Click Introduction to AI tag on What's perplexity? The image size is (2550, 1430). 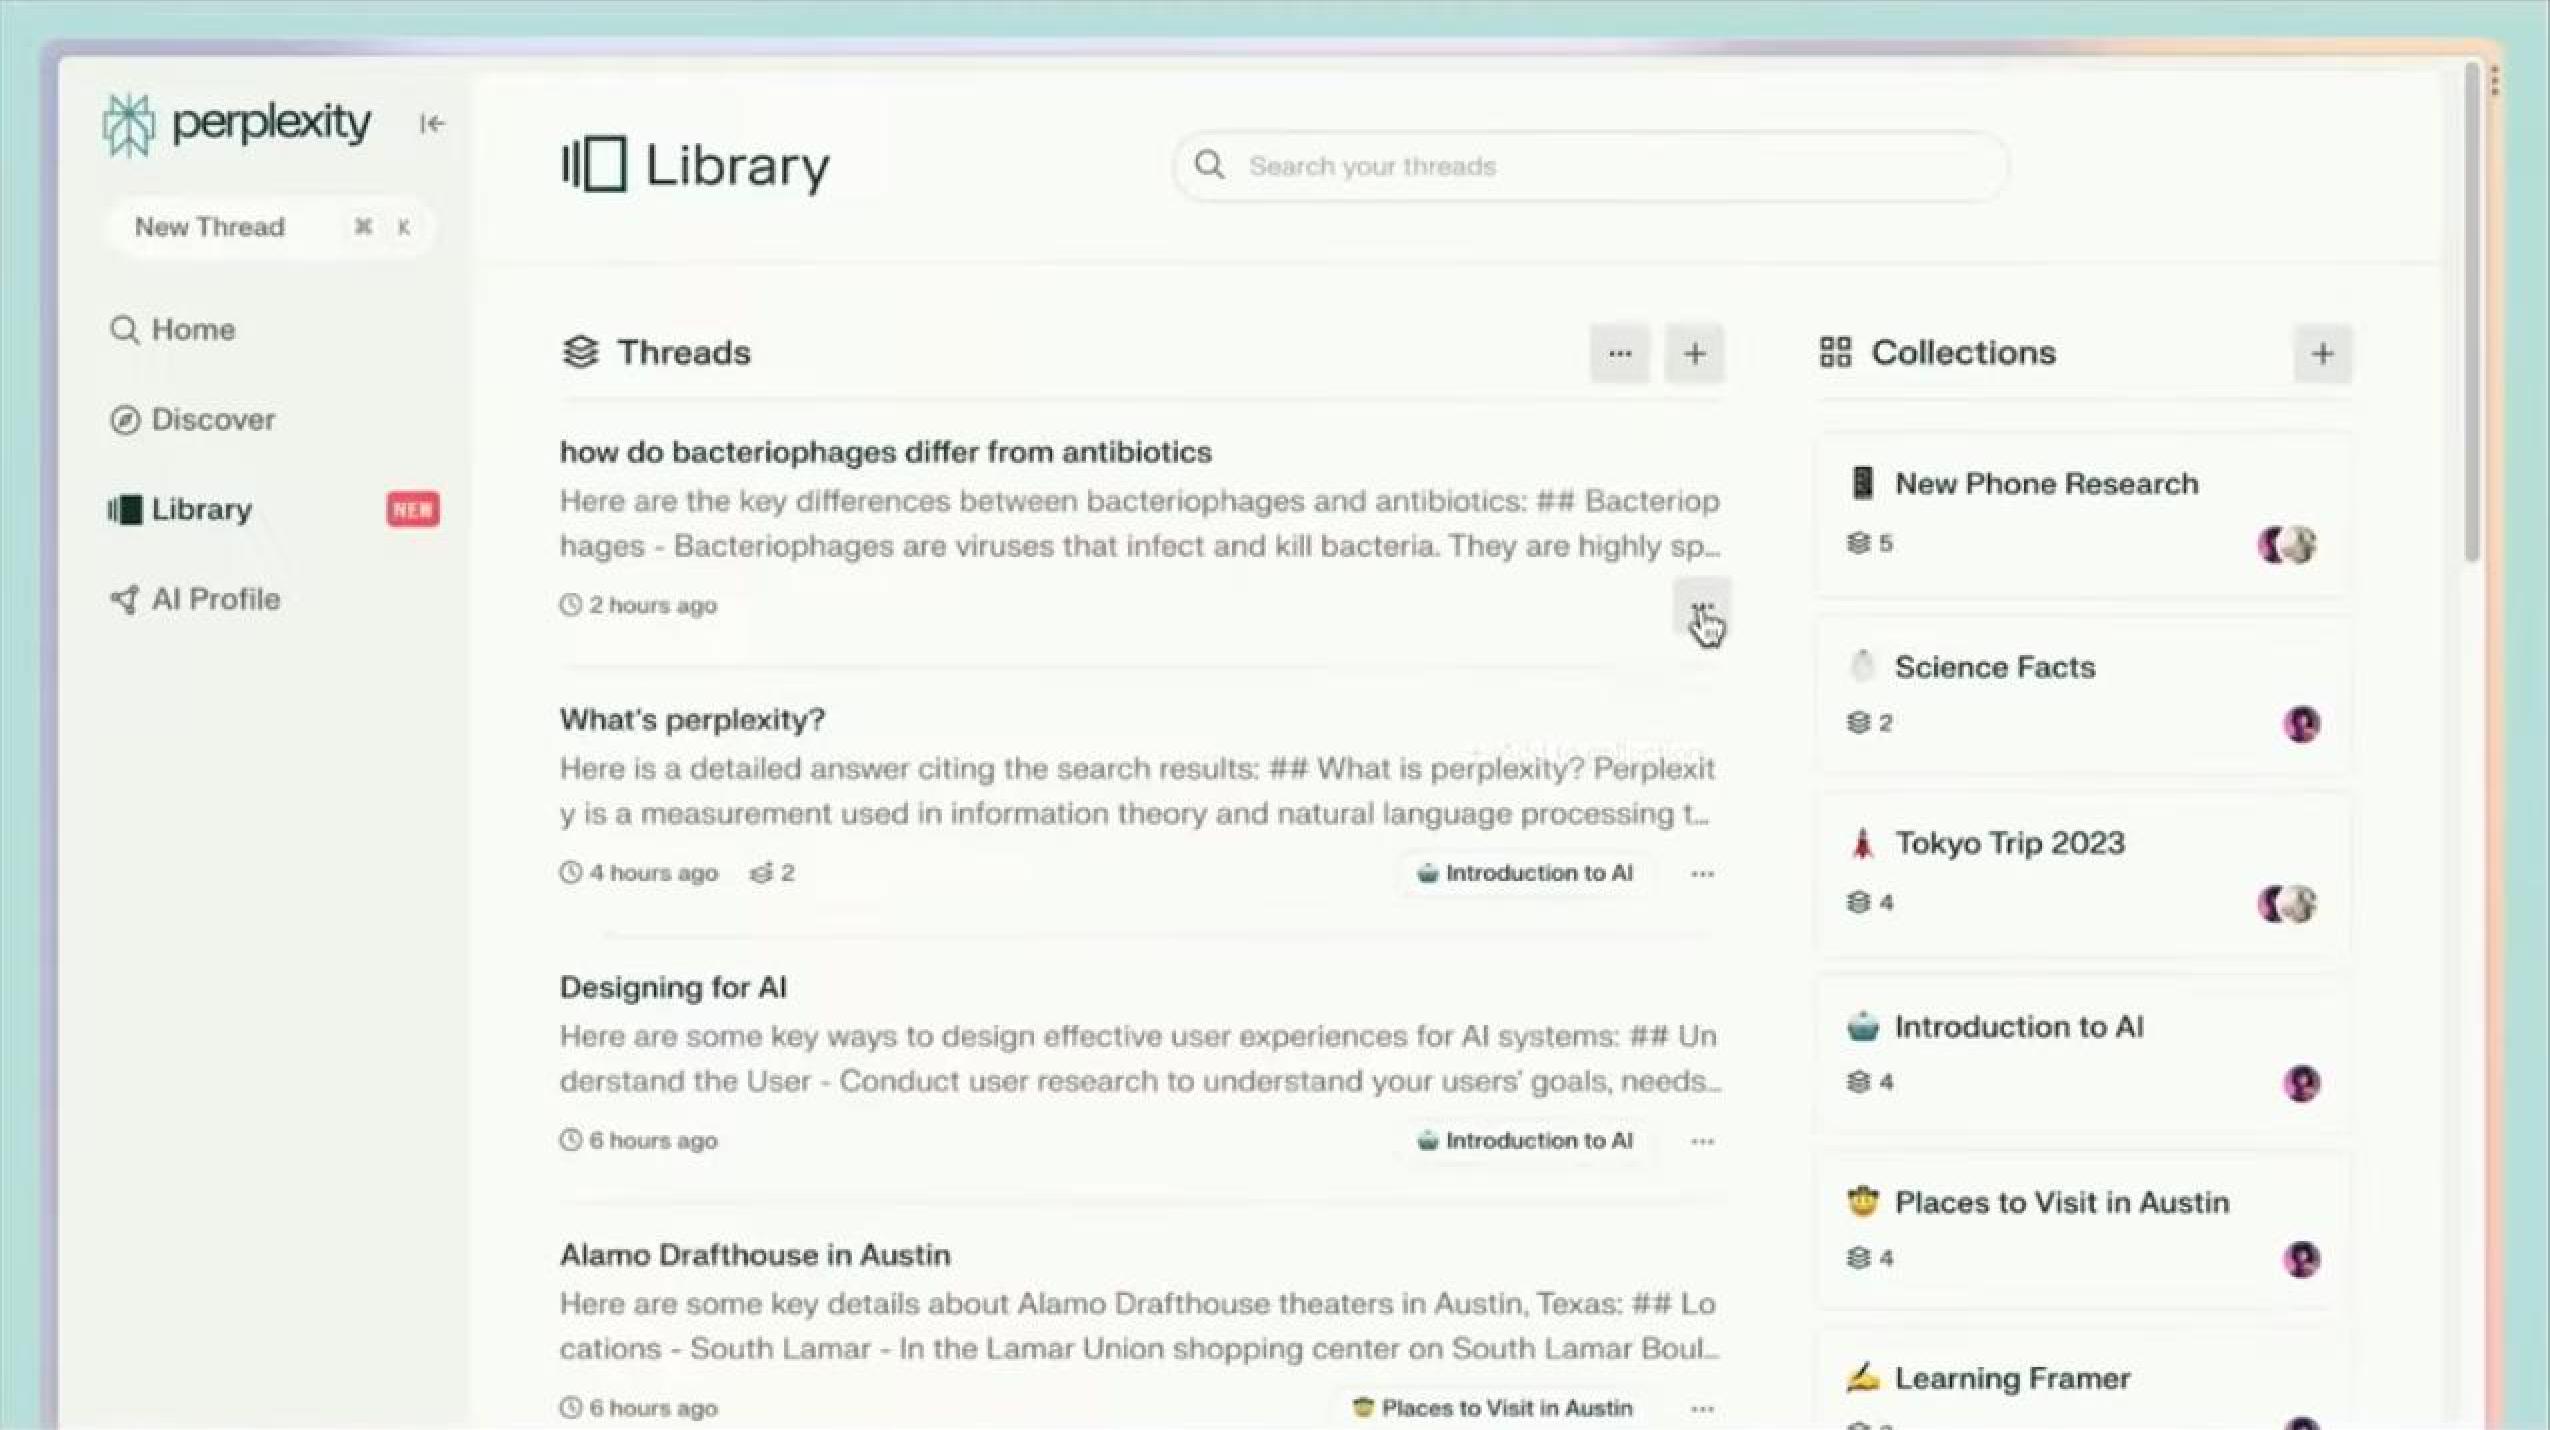pos(1525,873)
